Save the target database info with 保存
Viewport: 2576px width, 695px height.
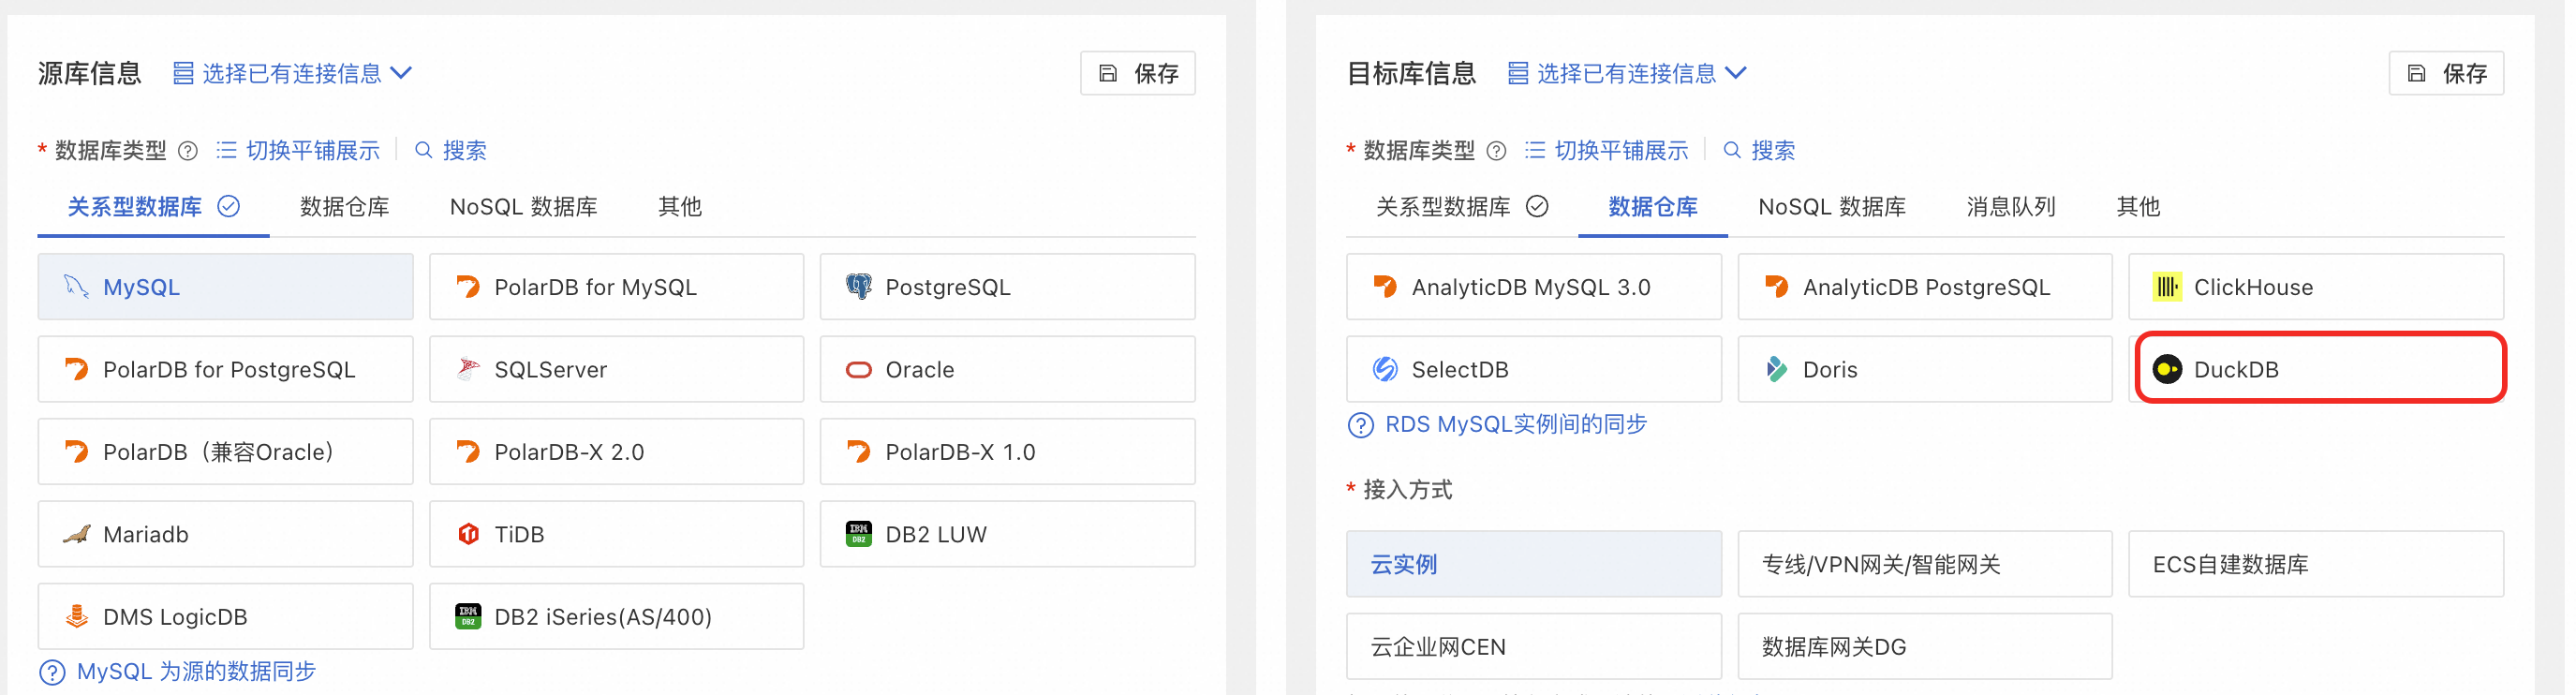click(2446, 73)
